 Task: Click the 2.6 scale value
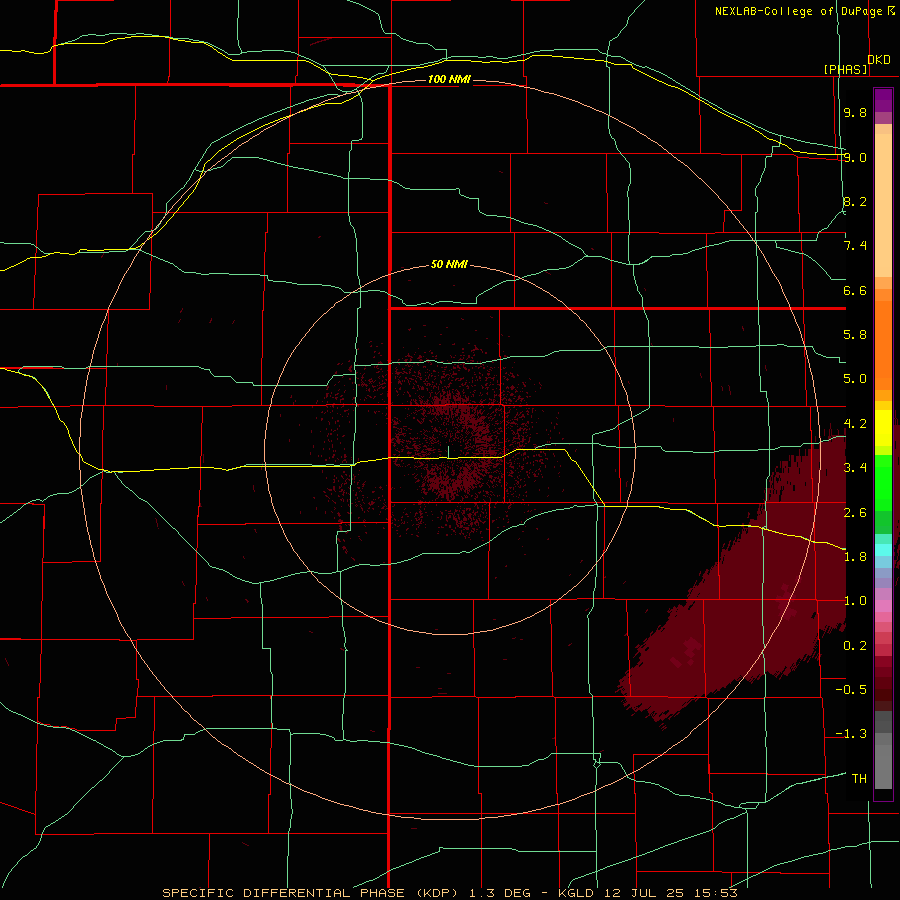point(855,513)
